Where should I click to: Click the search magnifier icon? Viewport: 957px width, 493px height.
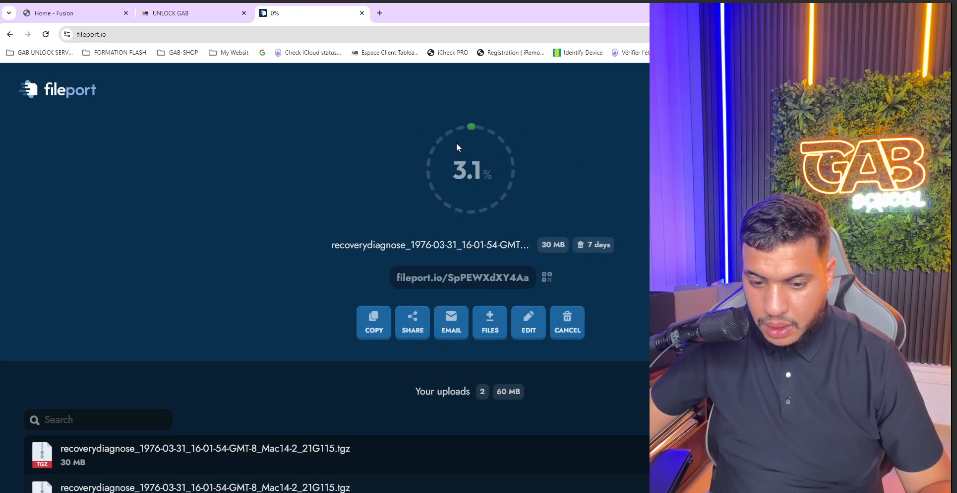pos(35,420)
